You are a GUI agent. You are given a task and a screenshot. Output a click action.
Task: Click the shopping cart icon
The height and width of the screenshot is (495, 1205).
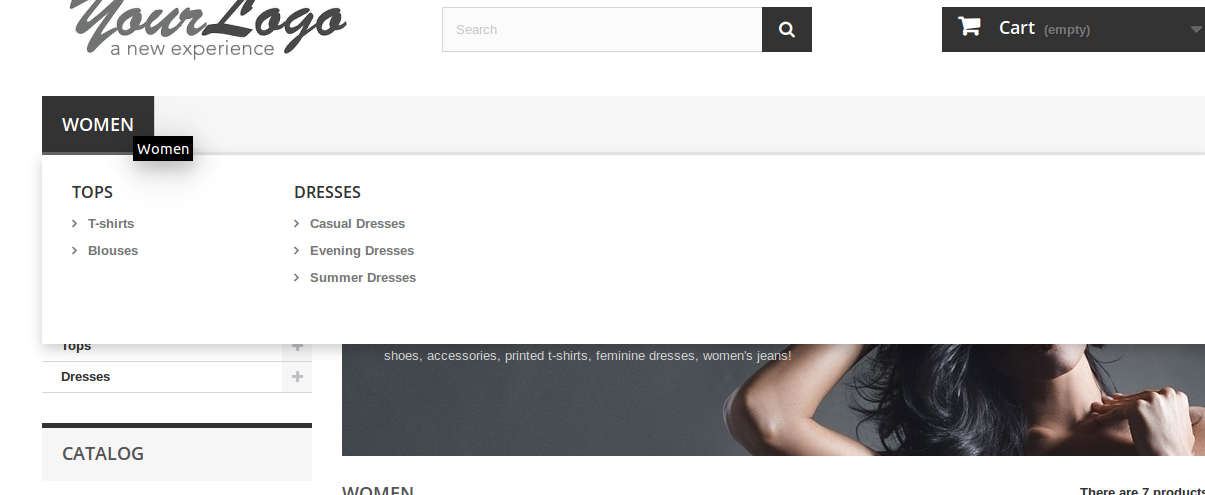click(969, 26)
